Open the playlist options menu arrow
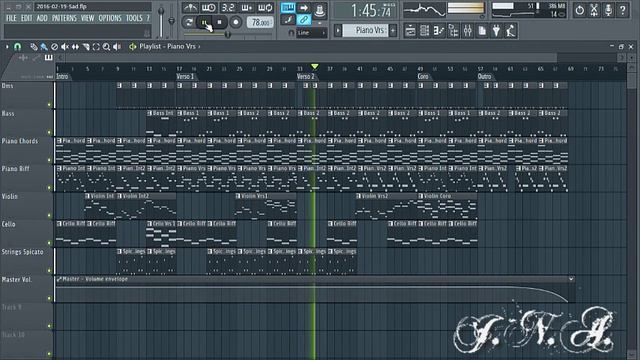Screen dimensions: 640x360 click(7, 47)
